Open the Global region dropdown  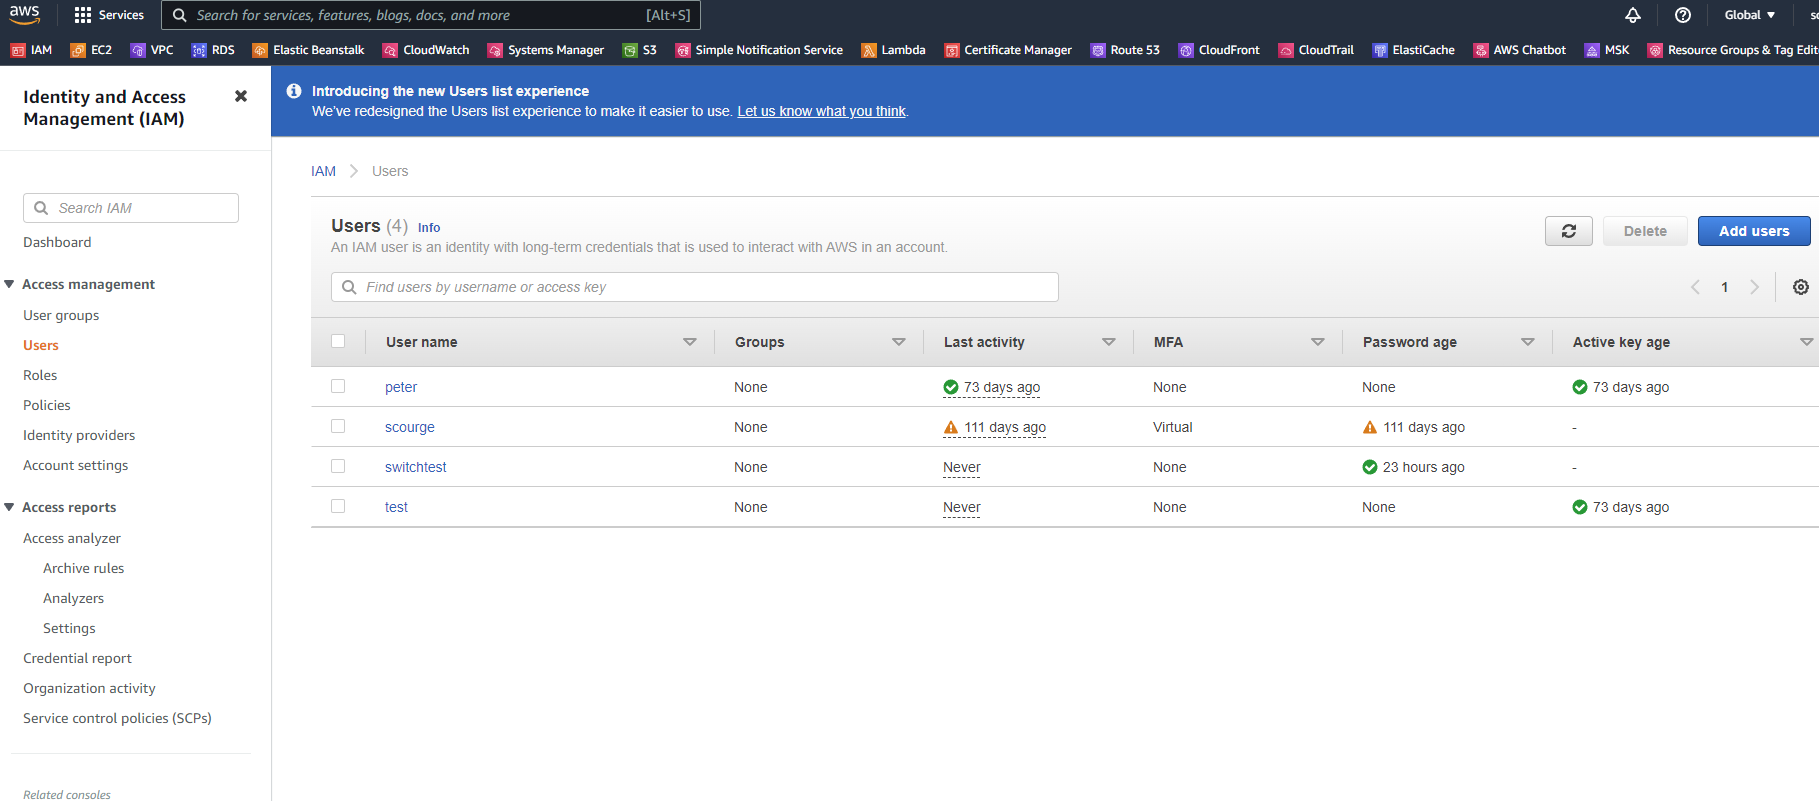coord(1750,15)
